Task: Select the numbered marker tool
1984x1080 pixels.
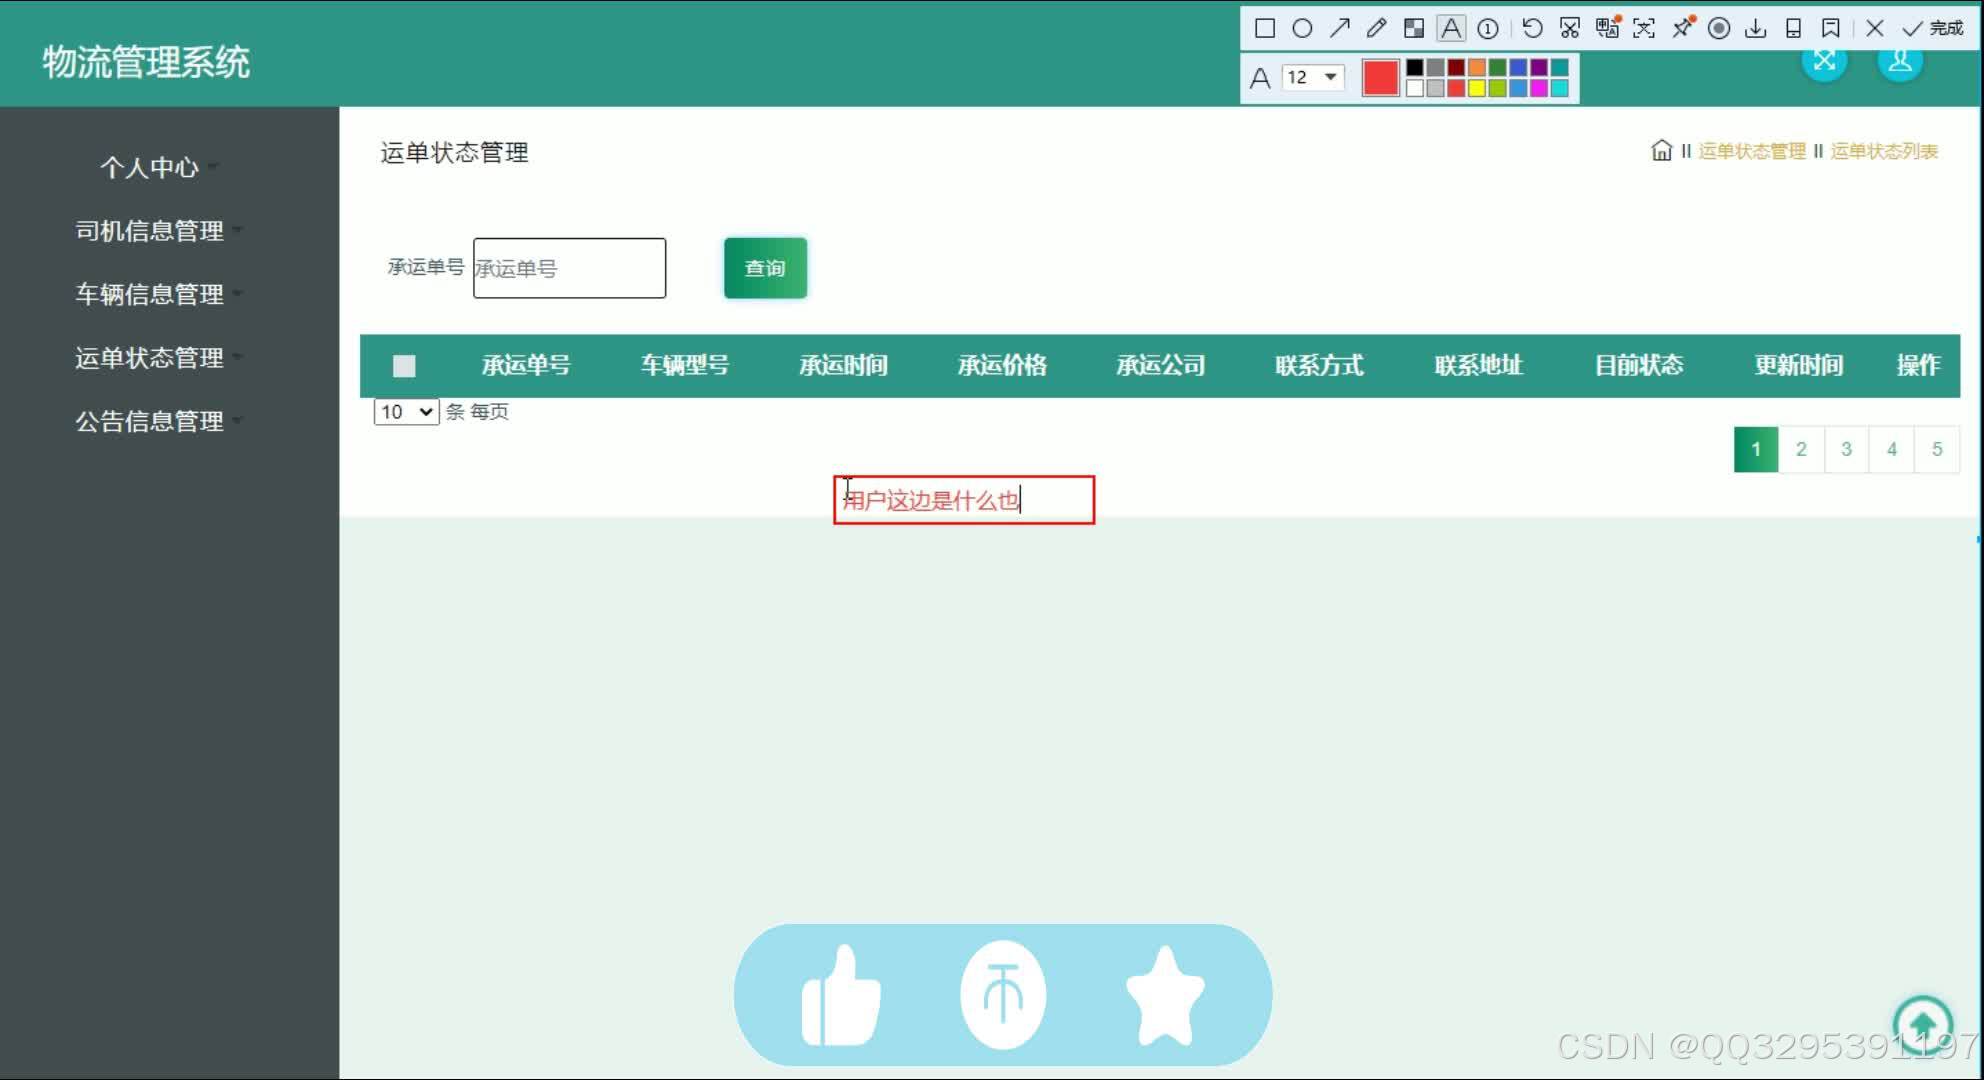Action: [1488, 28]
